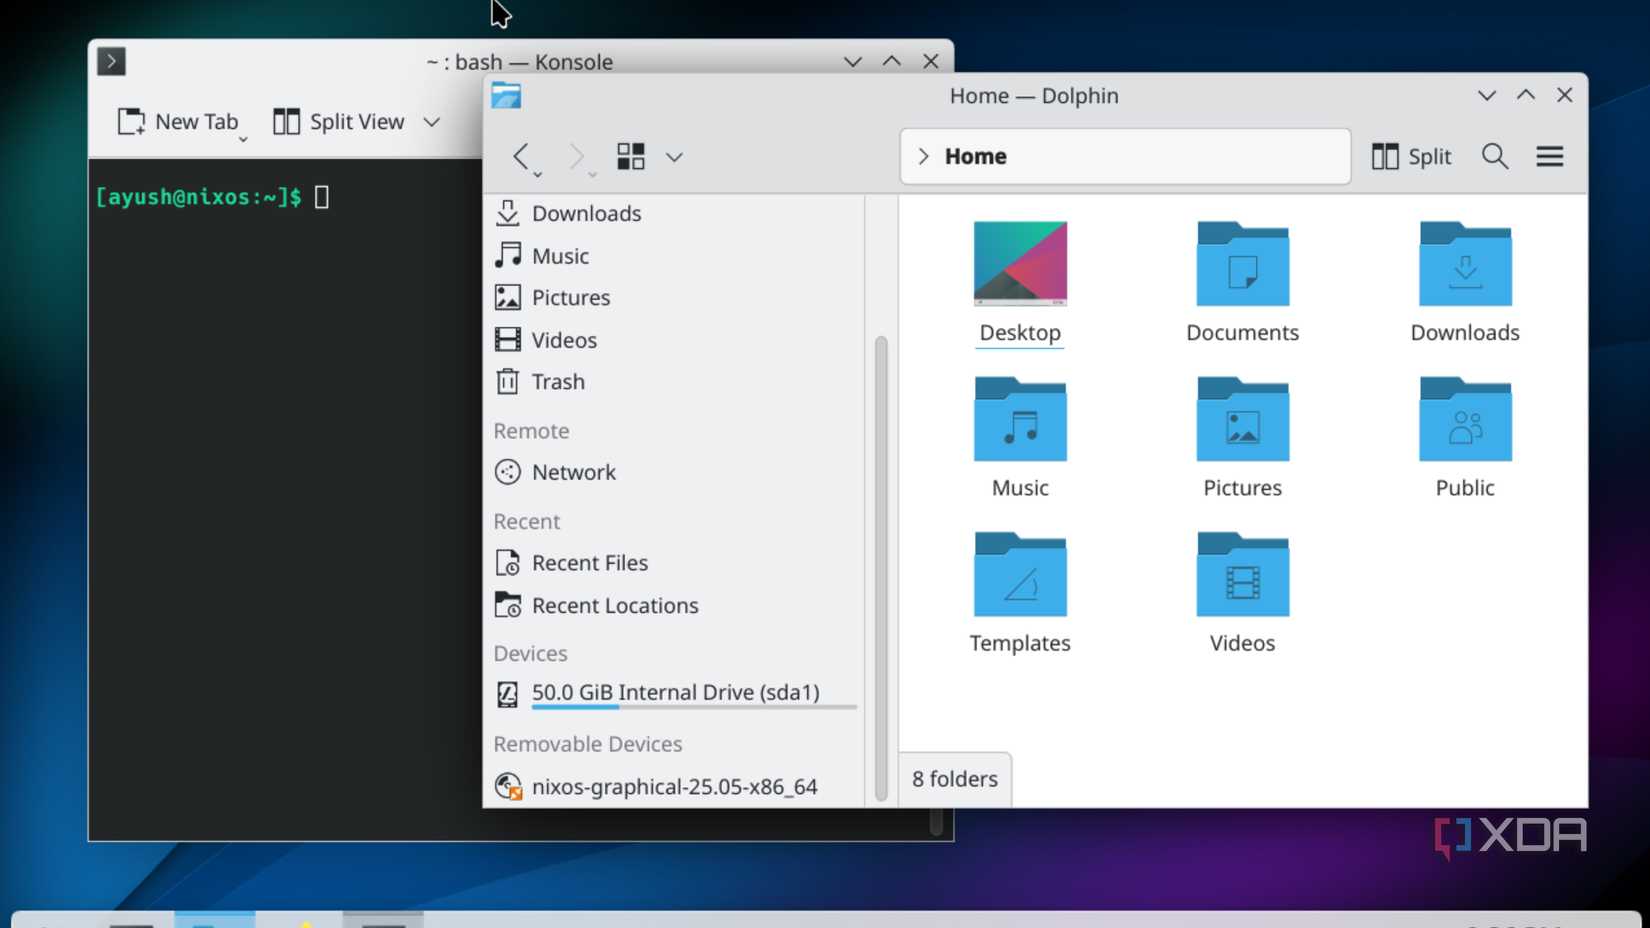The height and width of the screenshot is (928, 1650).
Task: Open the Templates folder
Action: pos(1020,592)
